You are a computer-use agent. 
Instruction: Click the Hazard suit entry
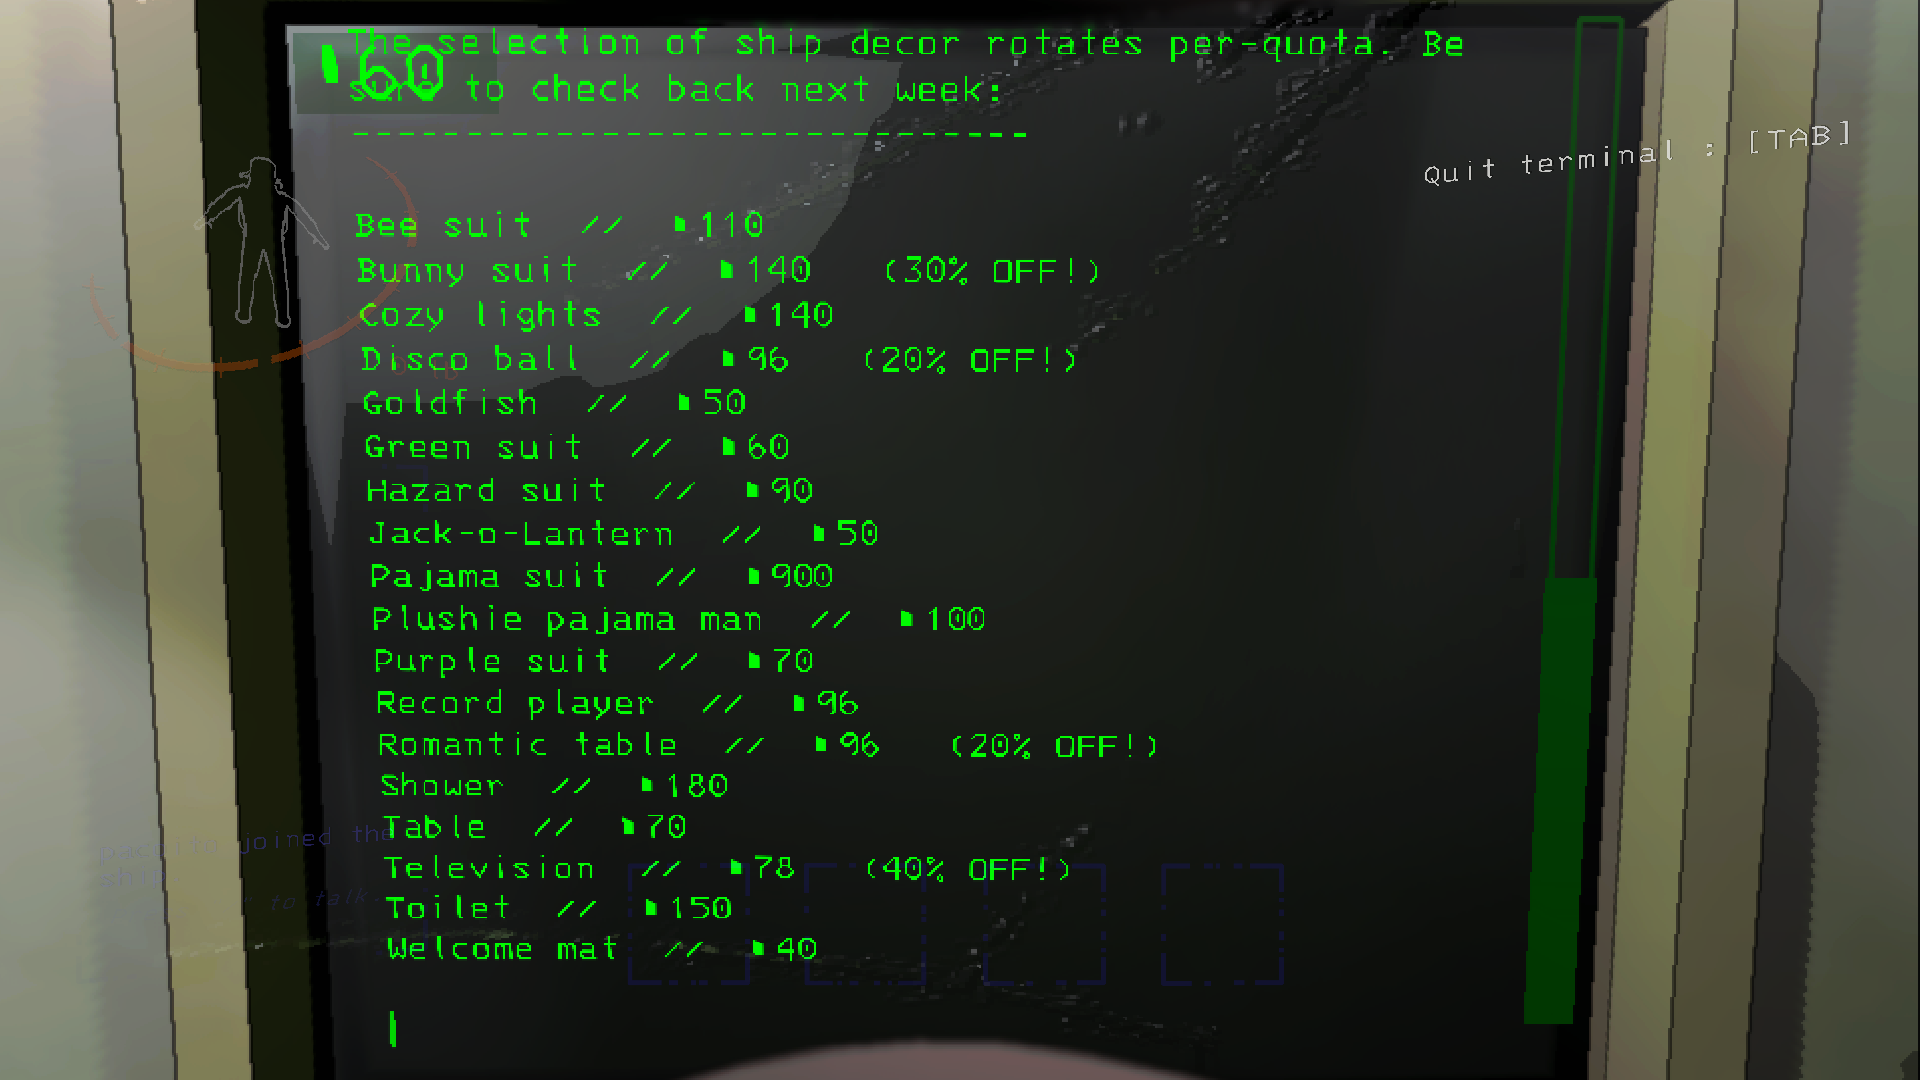(x=590, y=490)
